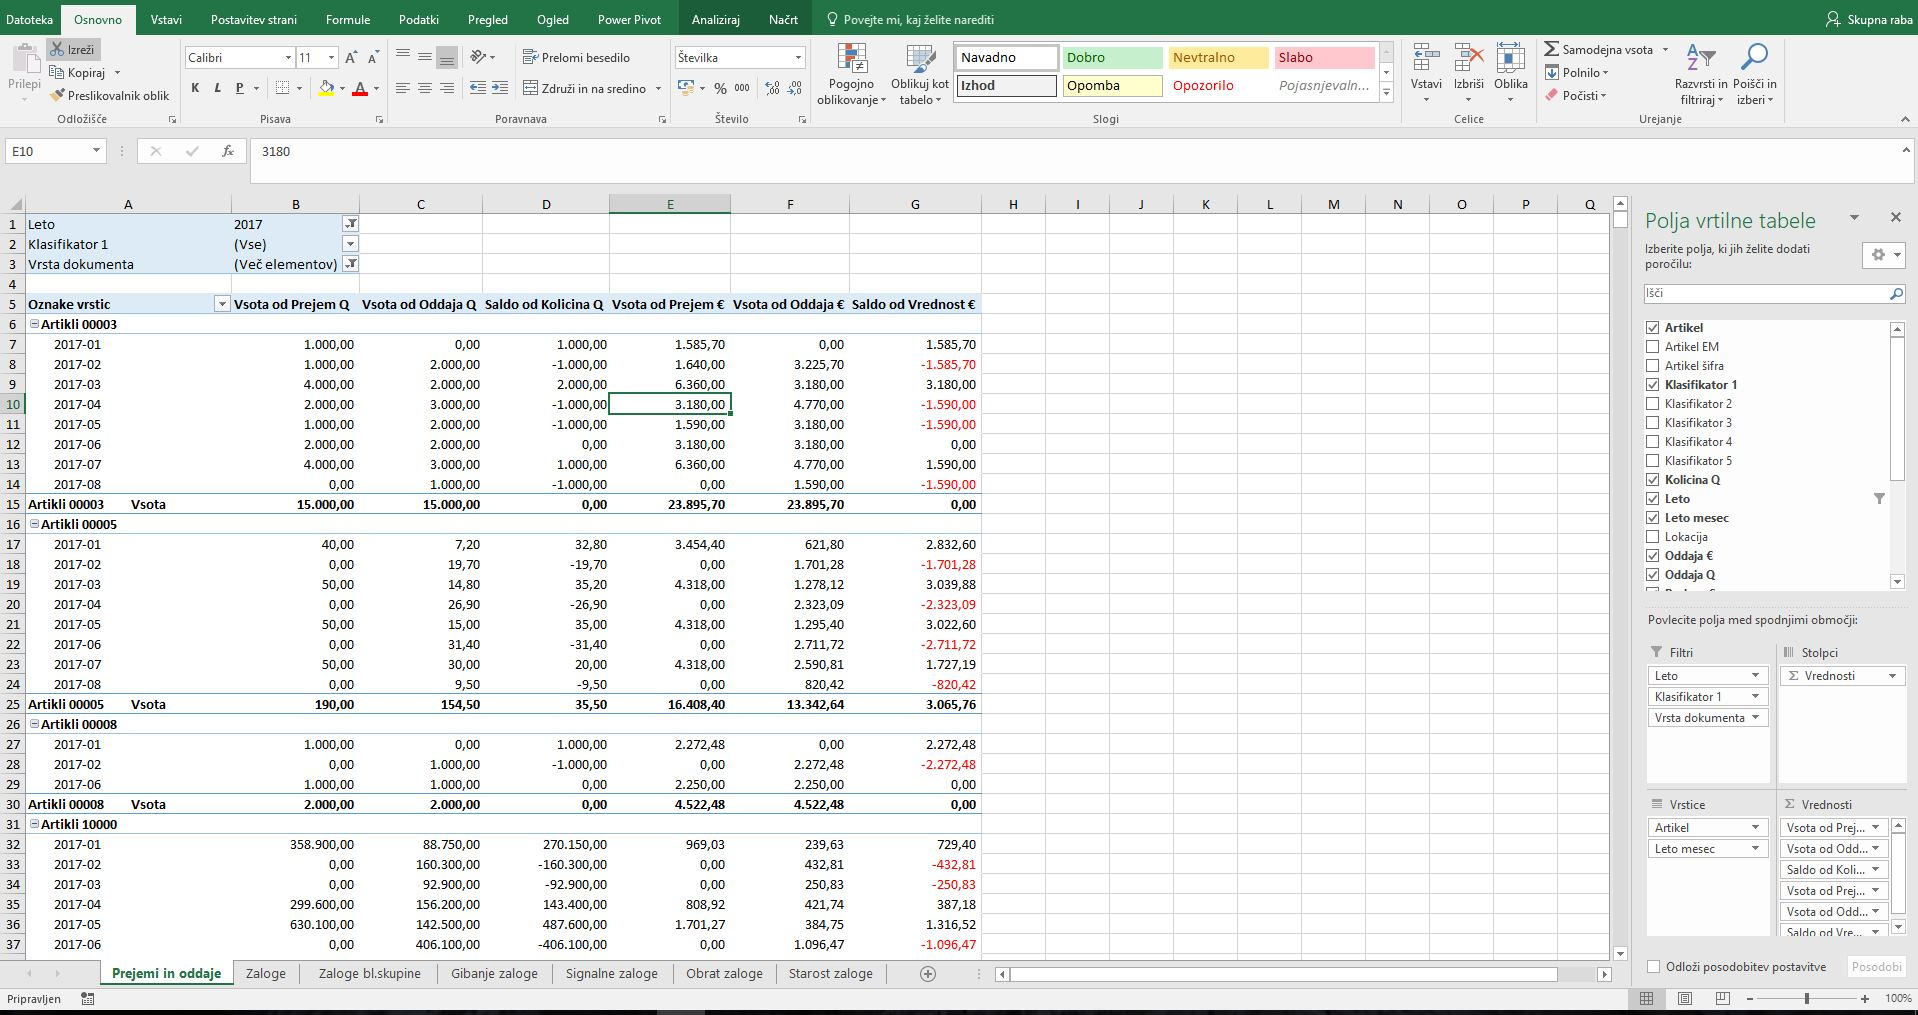Viewport: 1918px width, 1015px height.
Task: Uncheck the Klasifikator 1 field checkbox
Action: (x=1652, y=385)
